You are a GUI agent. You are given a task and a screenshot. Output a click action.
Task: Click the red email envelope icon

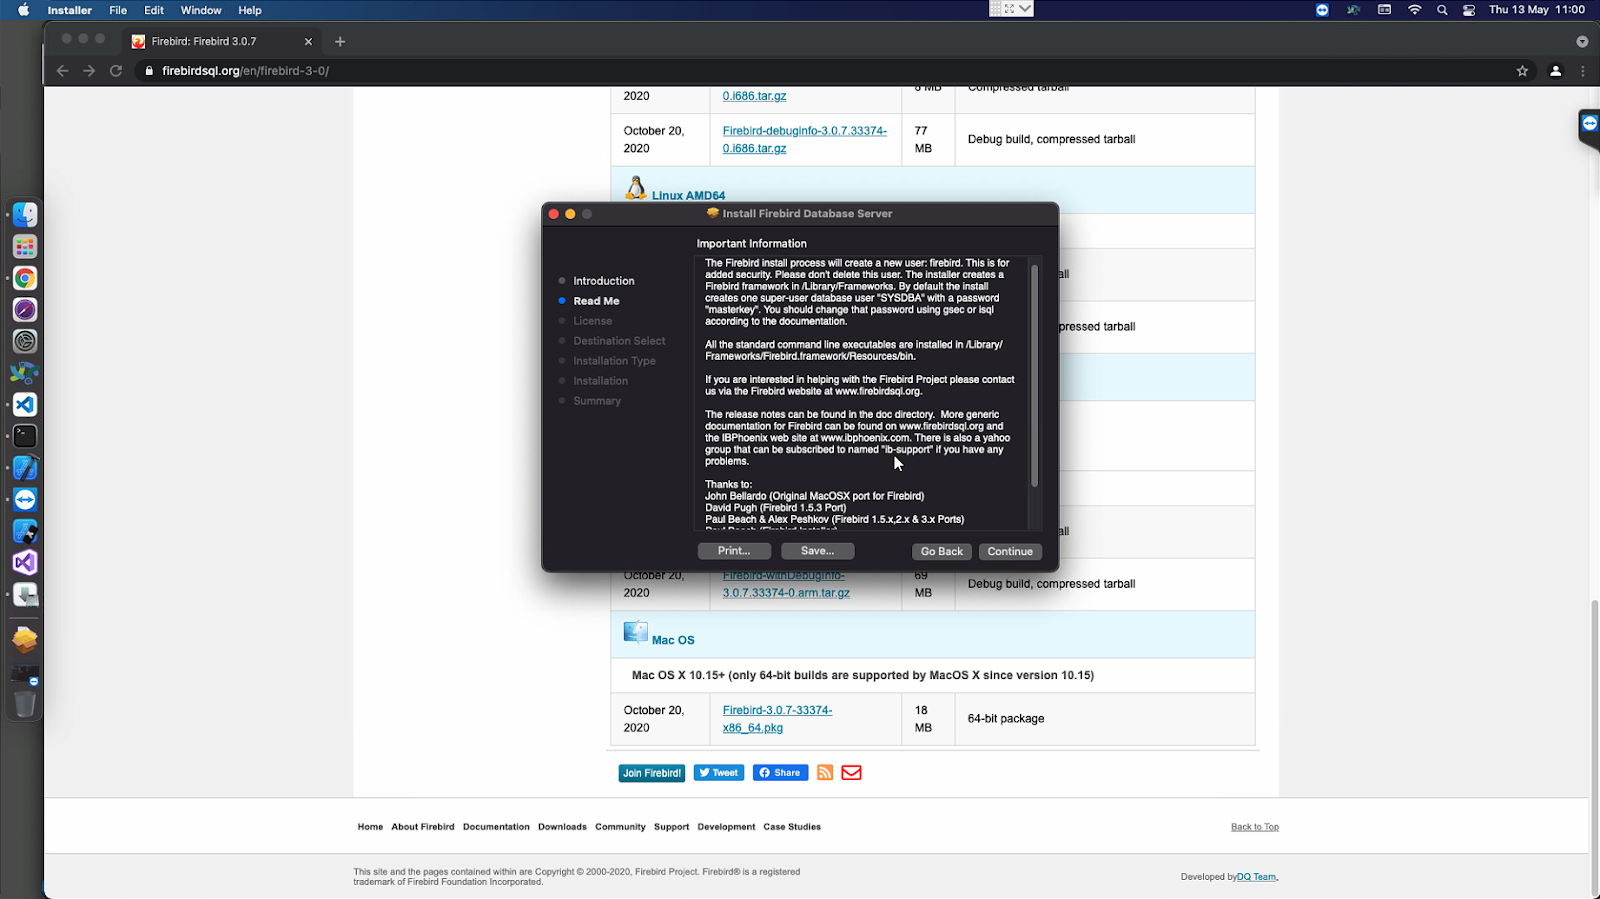pyautogui.click(x=851, y=772)
